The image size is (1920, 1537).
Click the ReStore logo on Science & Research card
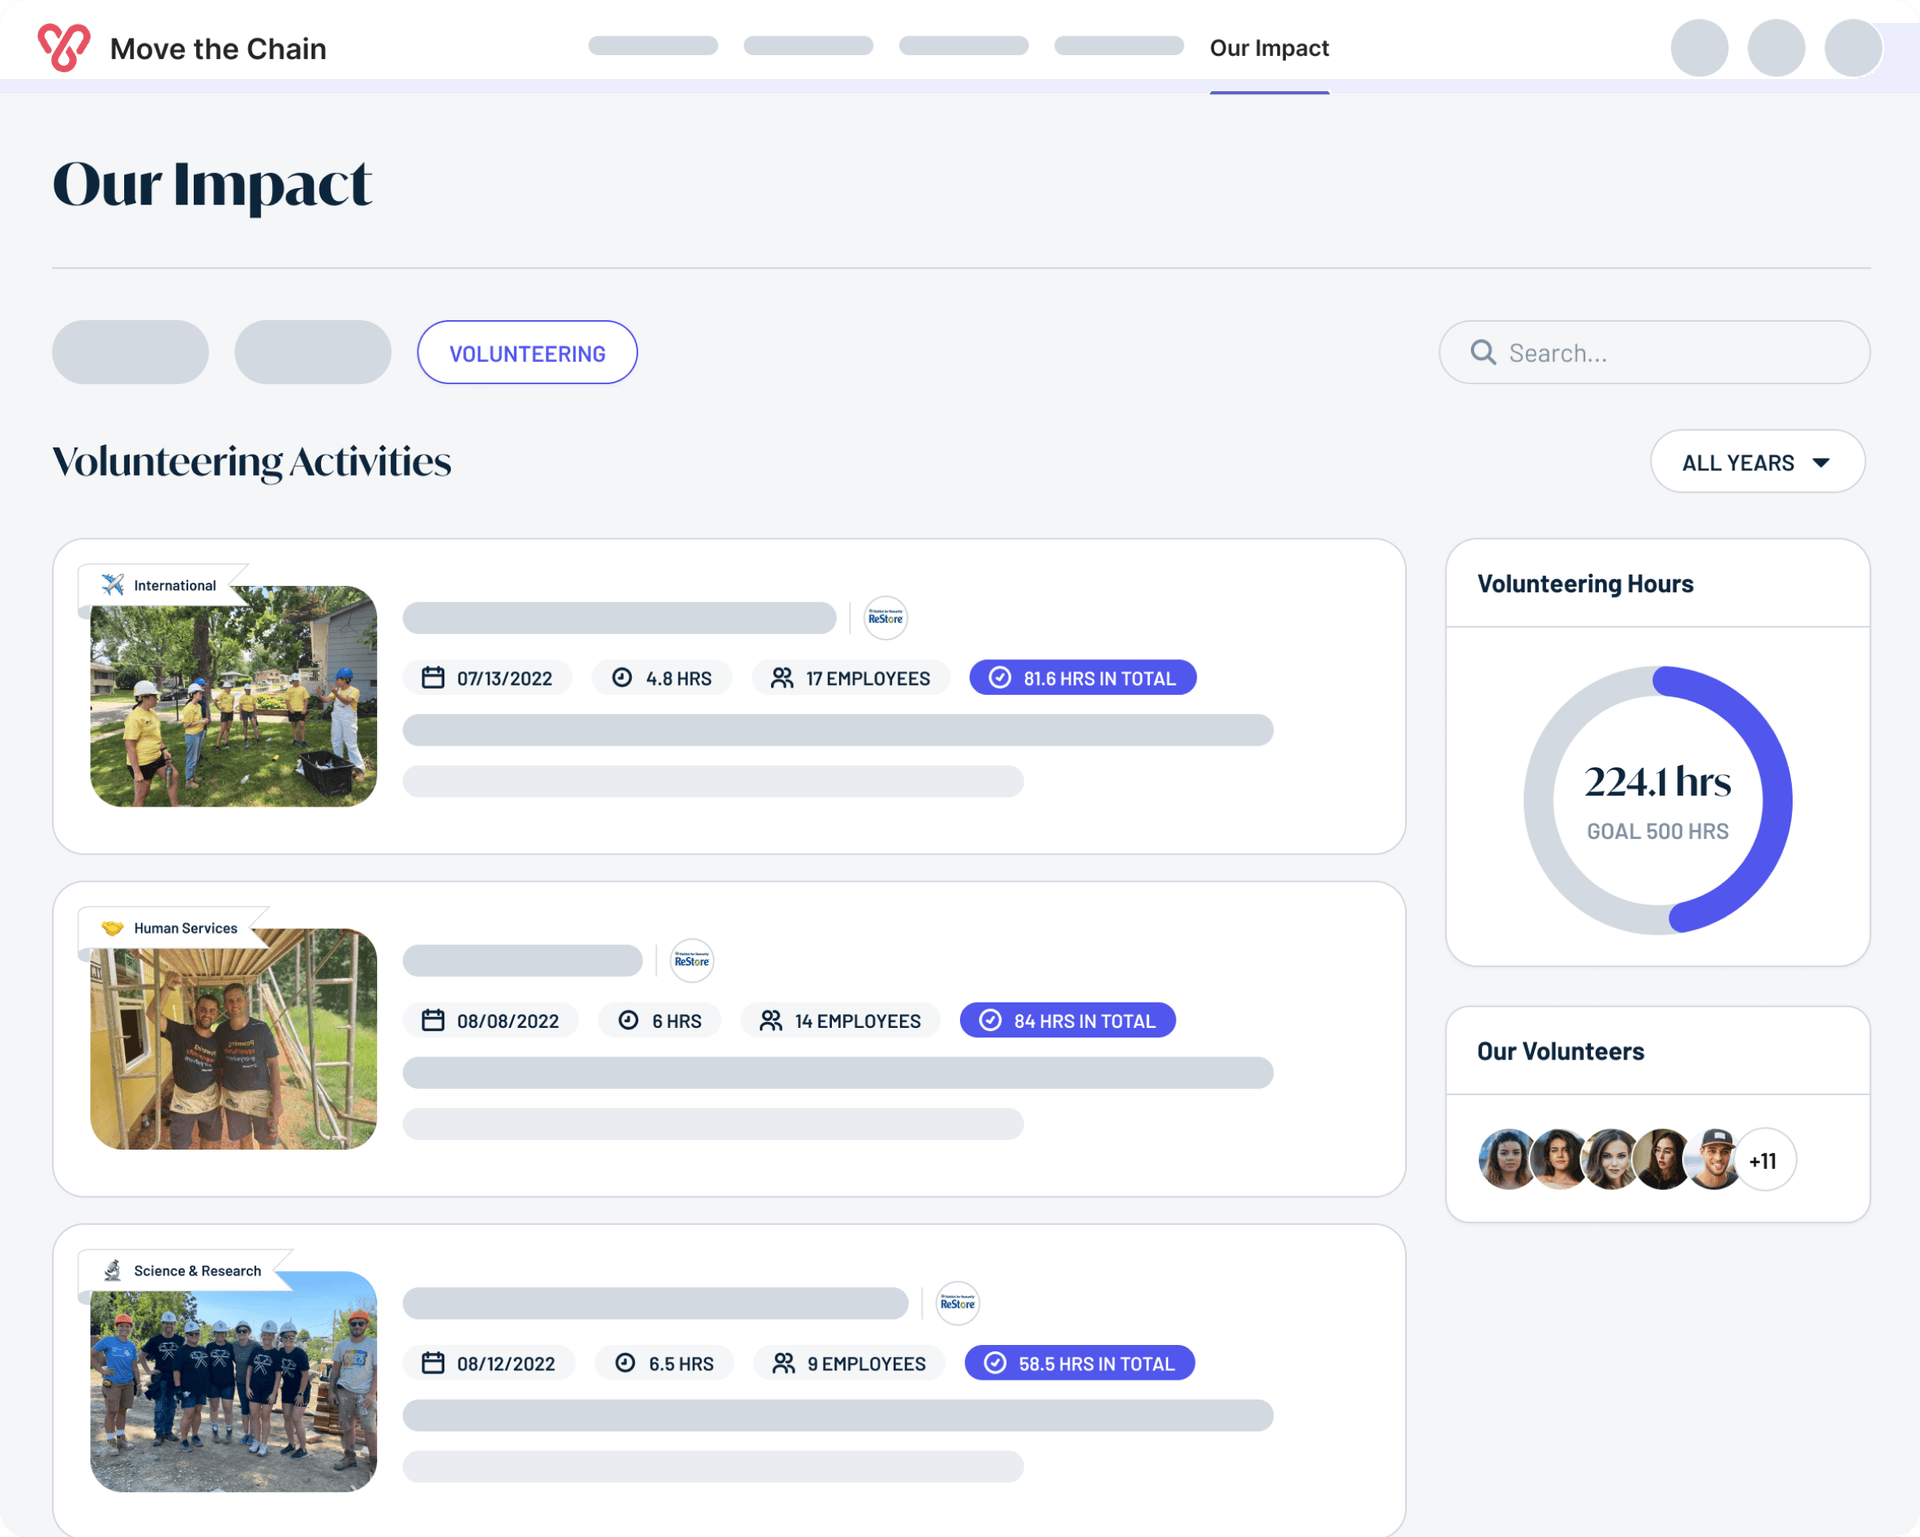click(x=957, y=1303)
